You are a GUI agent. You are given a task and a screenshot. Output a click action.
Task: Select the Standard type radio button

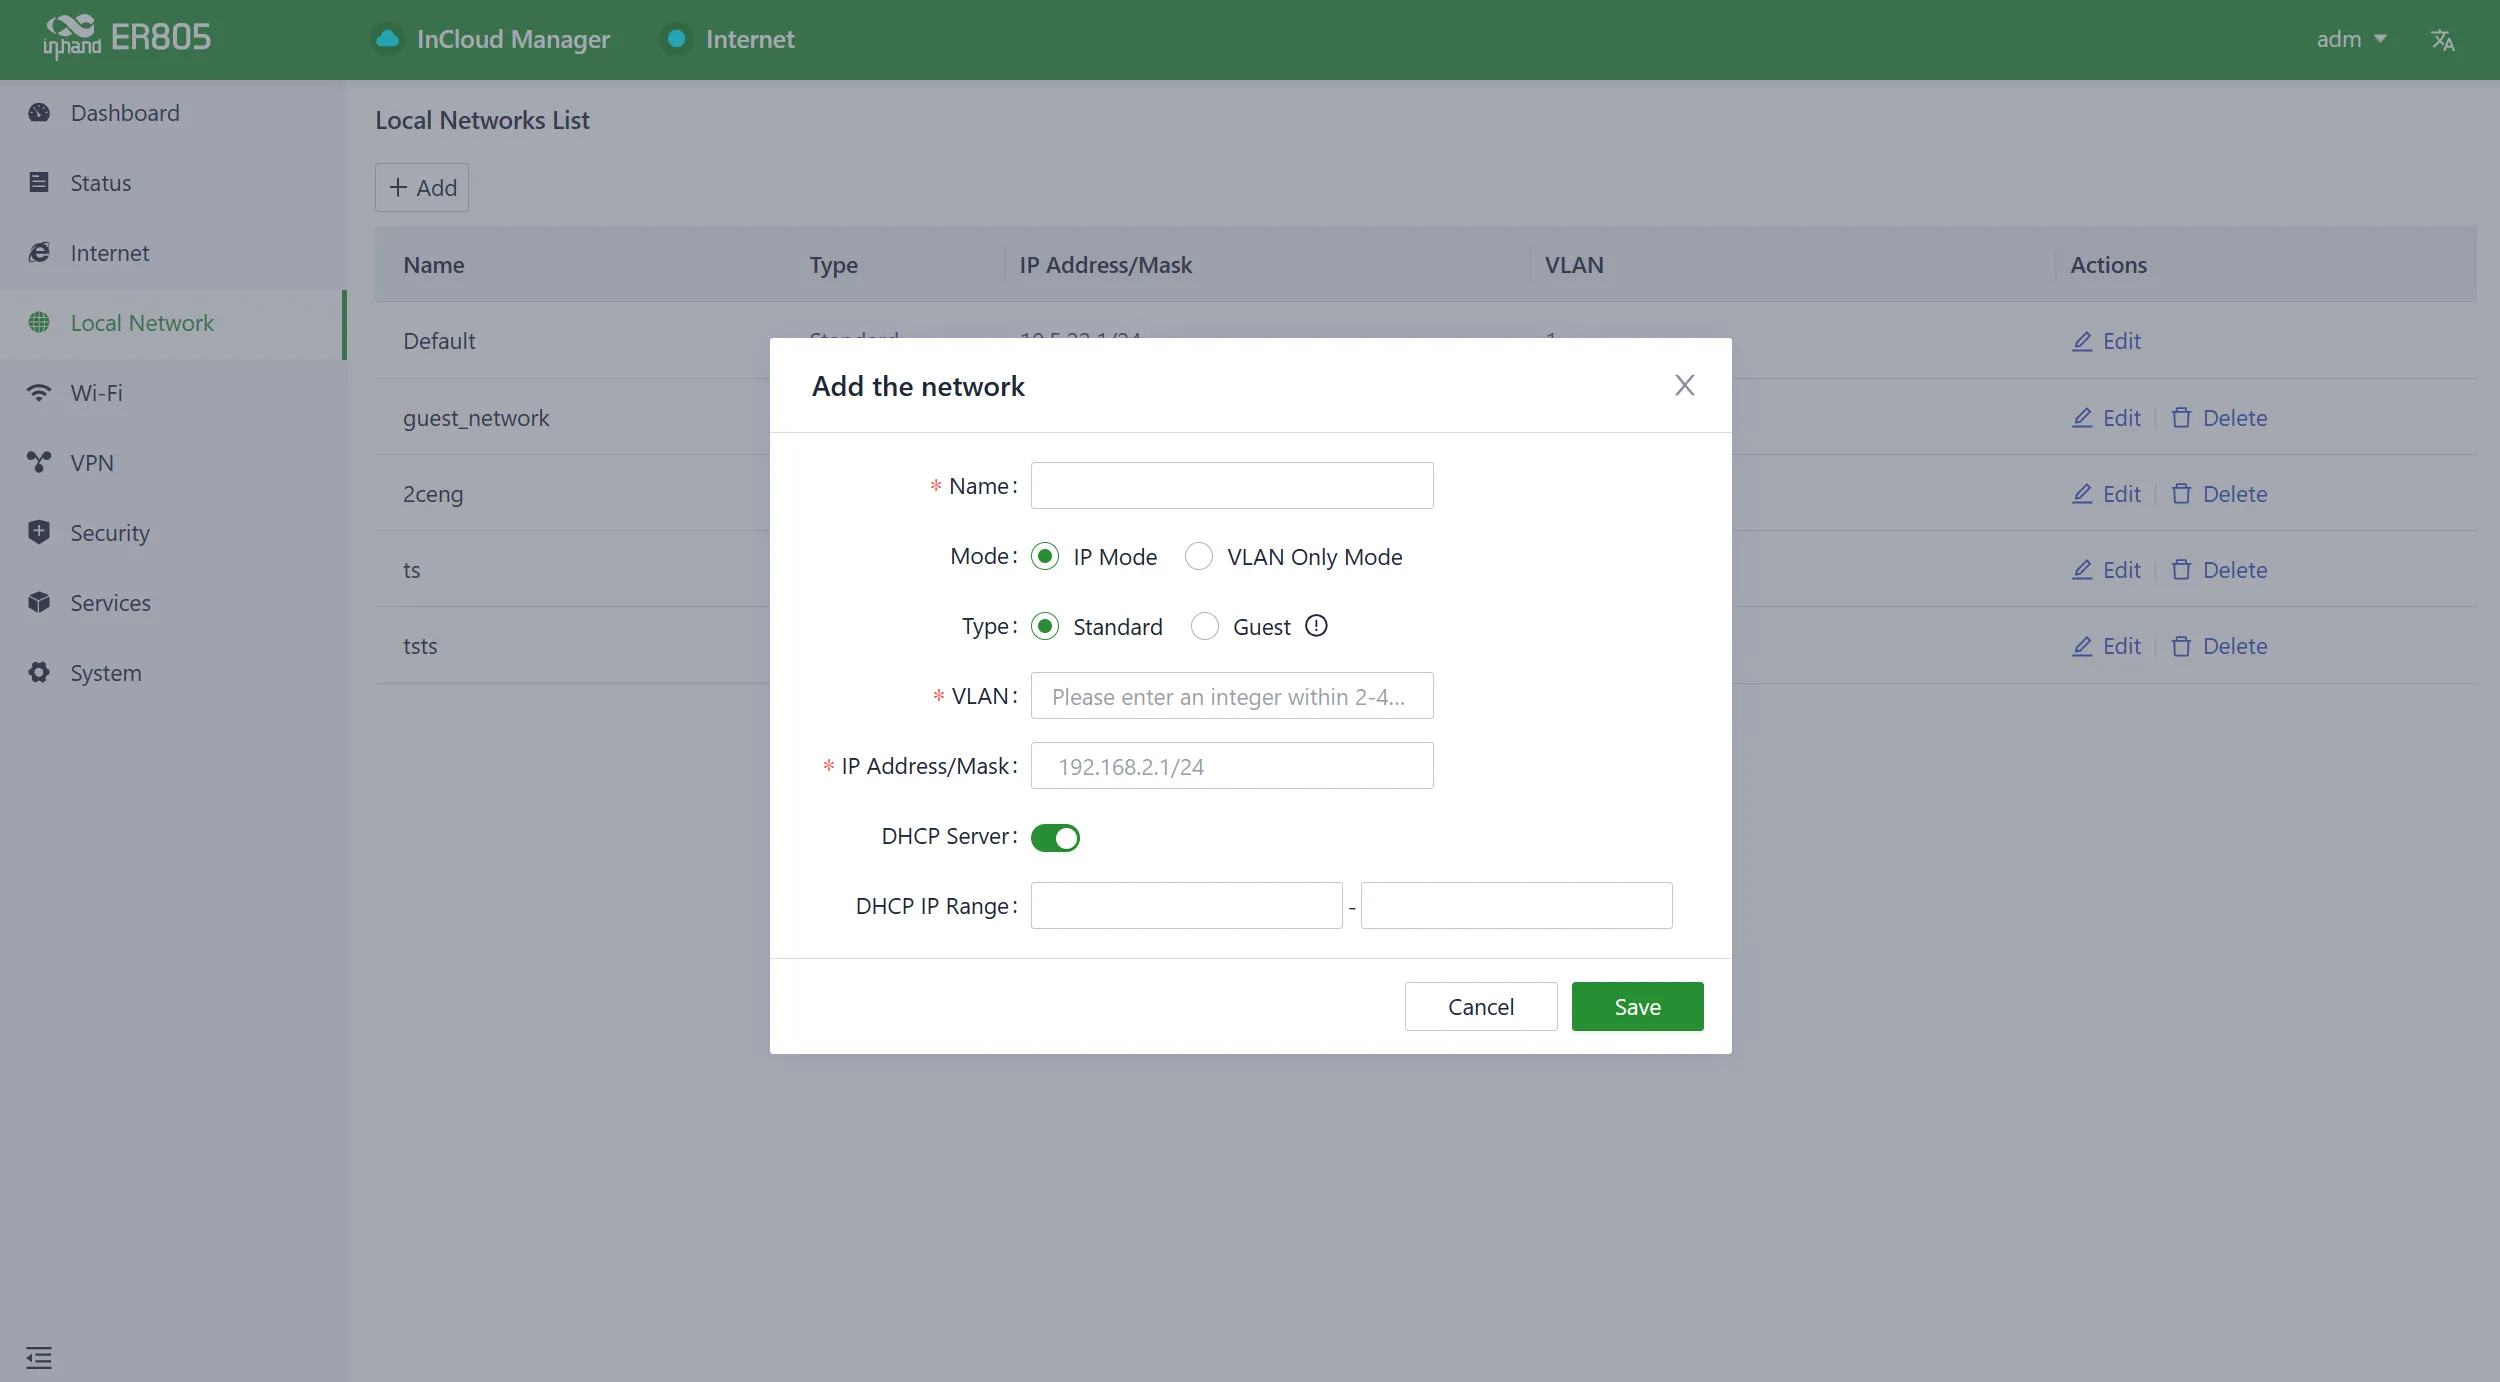click(1045, 626)
